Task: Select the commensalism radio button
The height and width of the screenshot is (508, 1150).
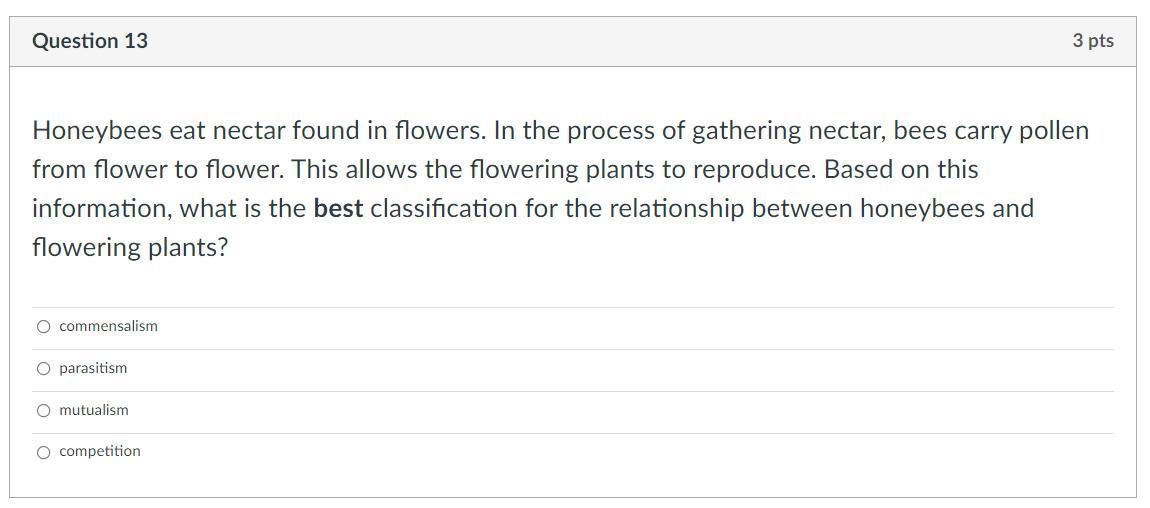Action: point(44,327)
